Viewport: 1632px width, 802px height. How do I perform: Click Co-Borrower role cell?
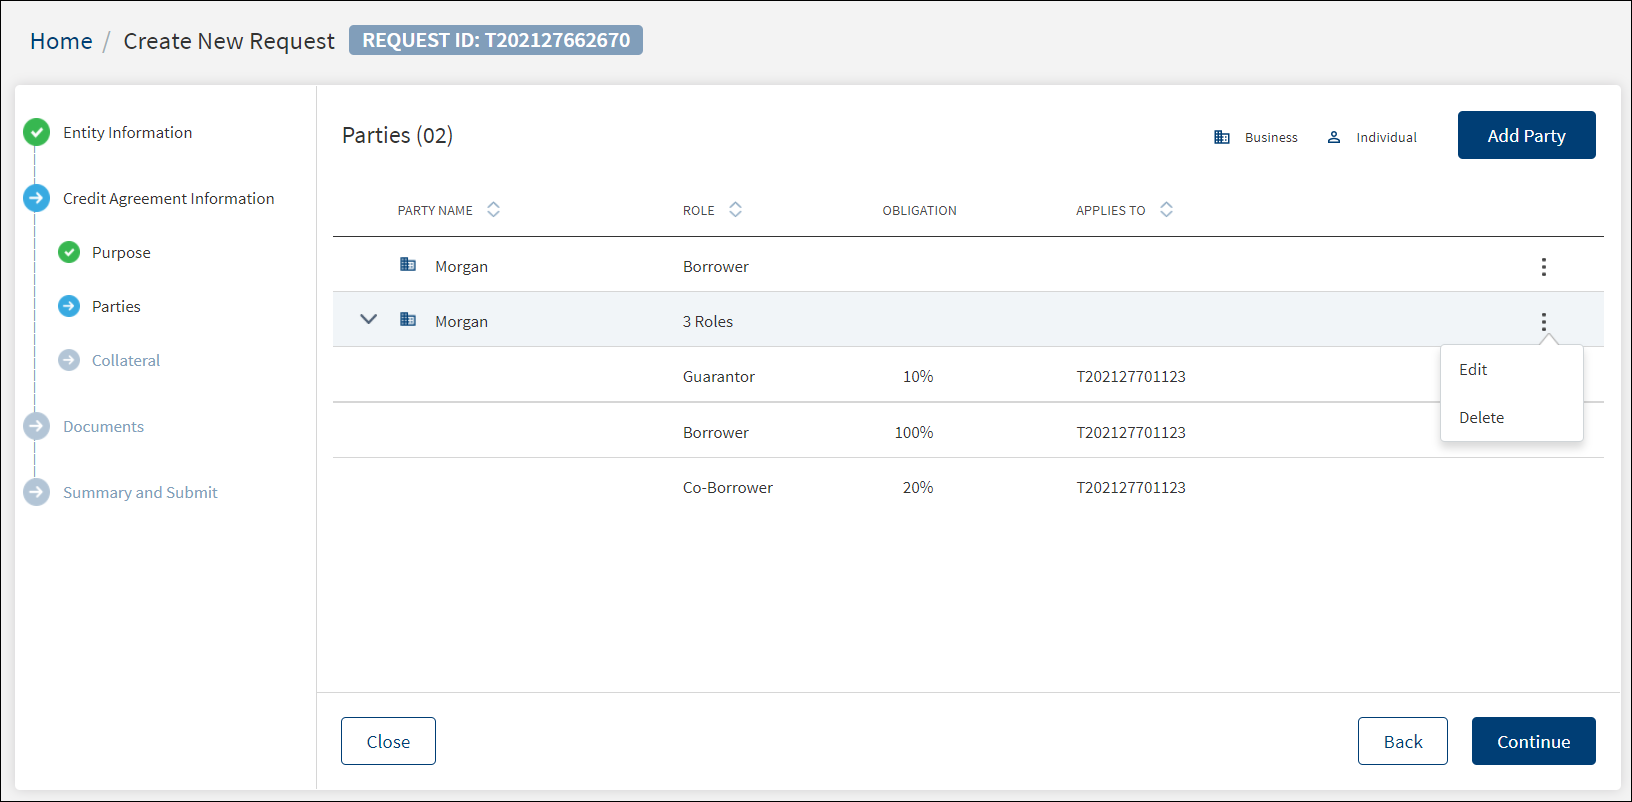coord(728,488)
